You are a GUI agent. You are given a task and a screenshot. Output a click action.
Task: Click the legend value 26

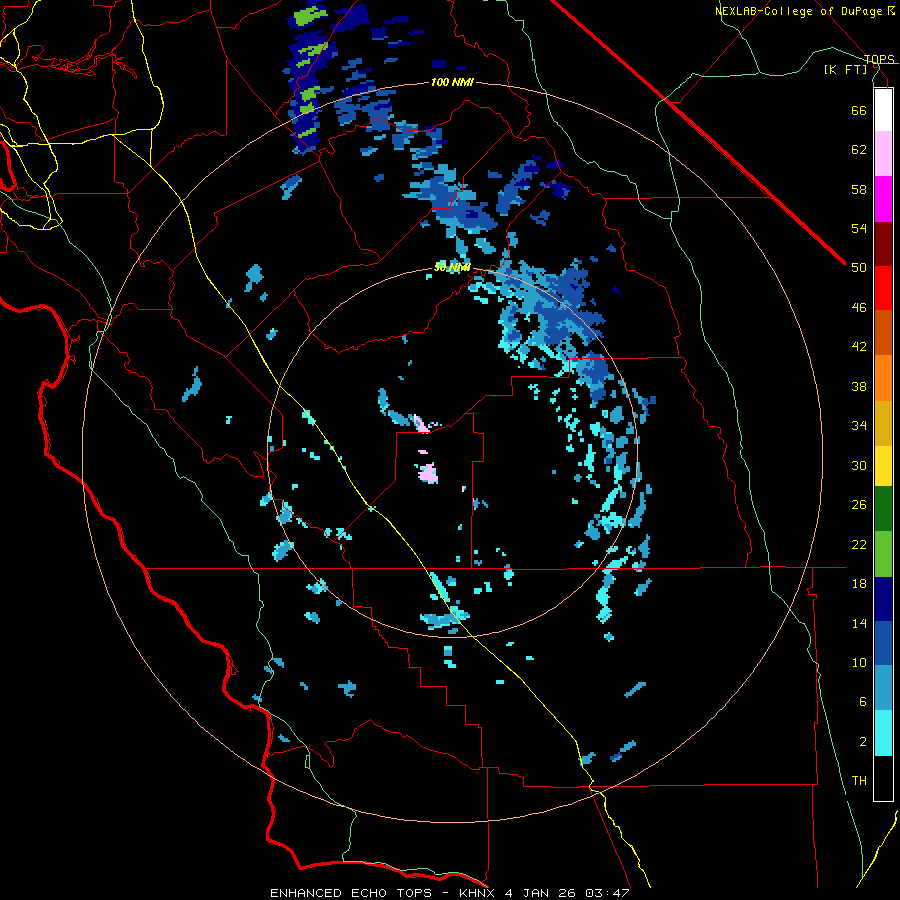pos(859,505)
